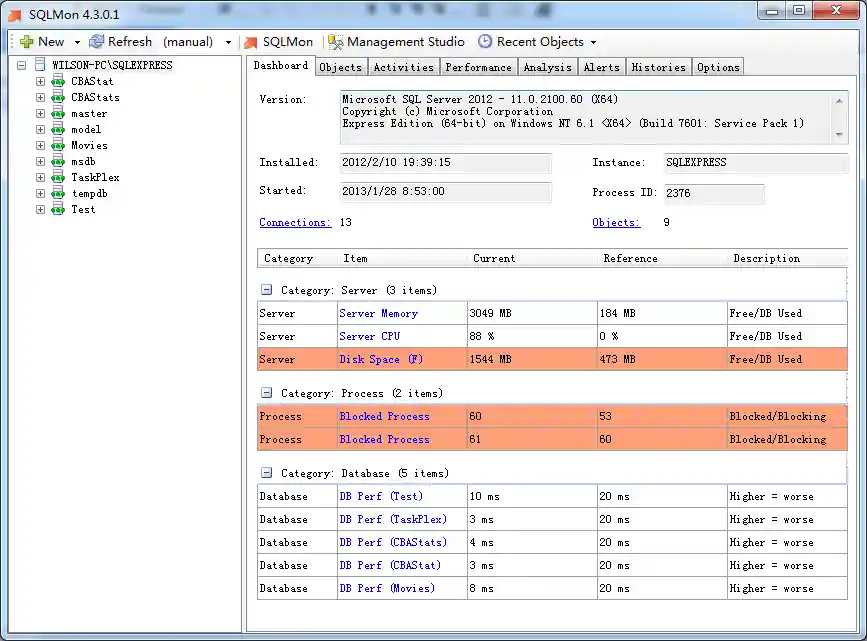867x641 pixels.
Task: Open the Alerts tab
Action: 601,66
